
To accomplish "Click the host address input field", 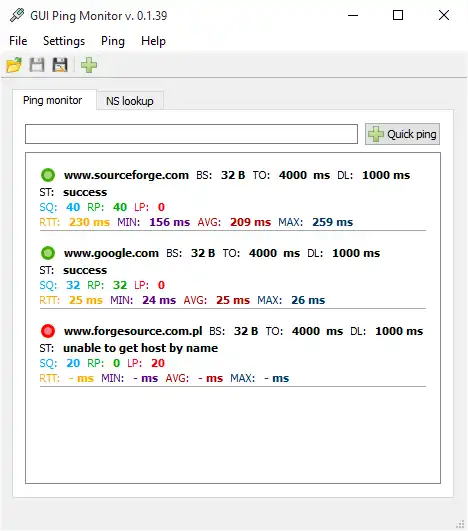I will (191, 134).
